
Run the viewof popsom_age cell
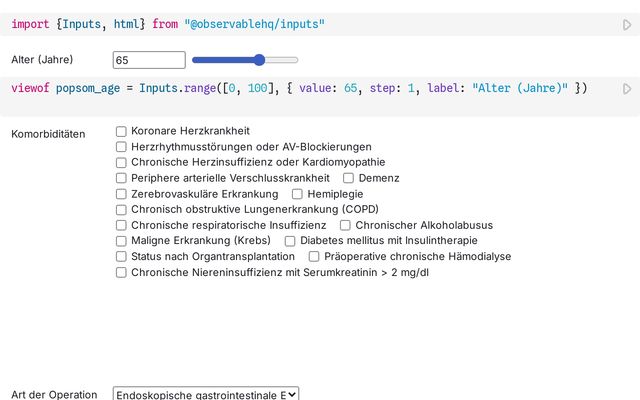627,89
